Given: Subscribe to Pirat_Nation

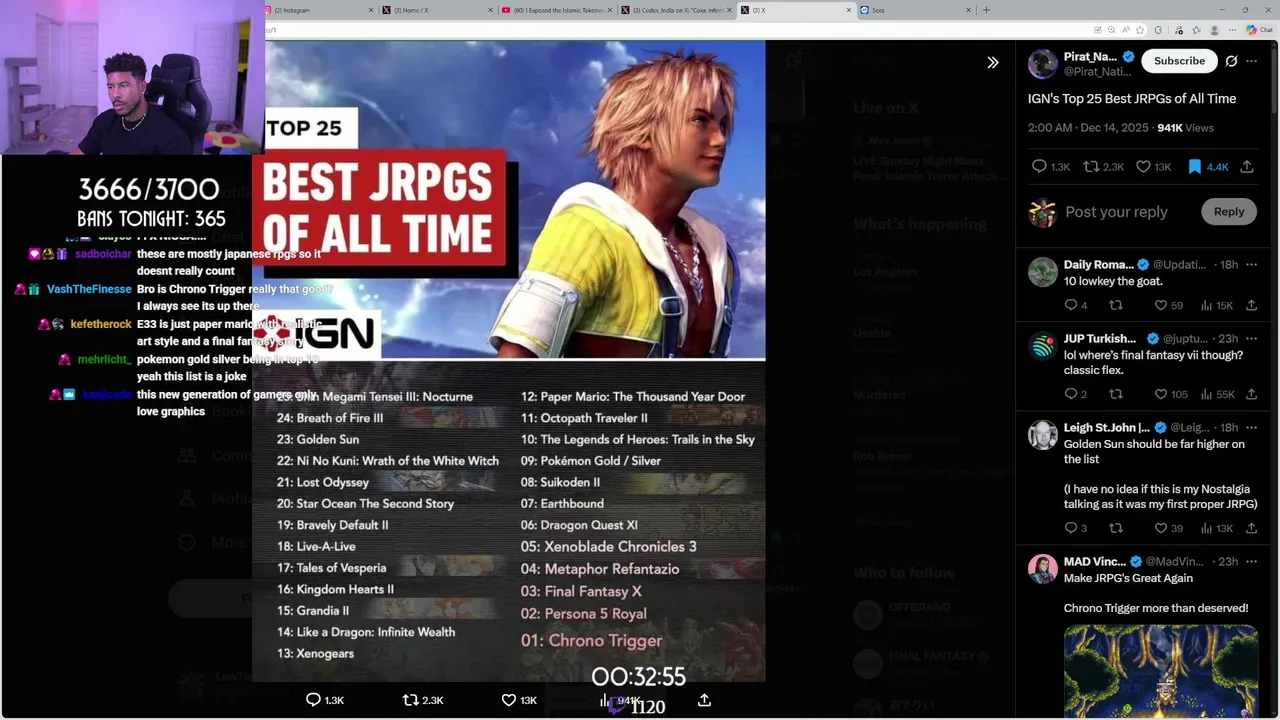Looking at the screenshot, I should (x=1179, y=61).
